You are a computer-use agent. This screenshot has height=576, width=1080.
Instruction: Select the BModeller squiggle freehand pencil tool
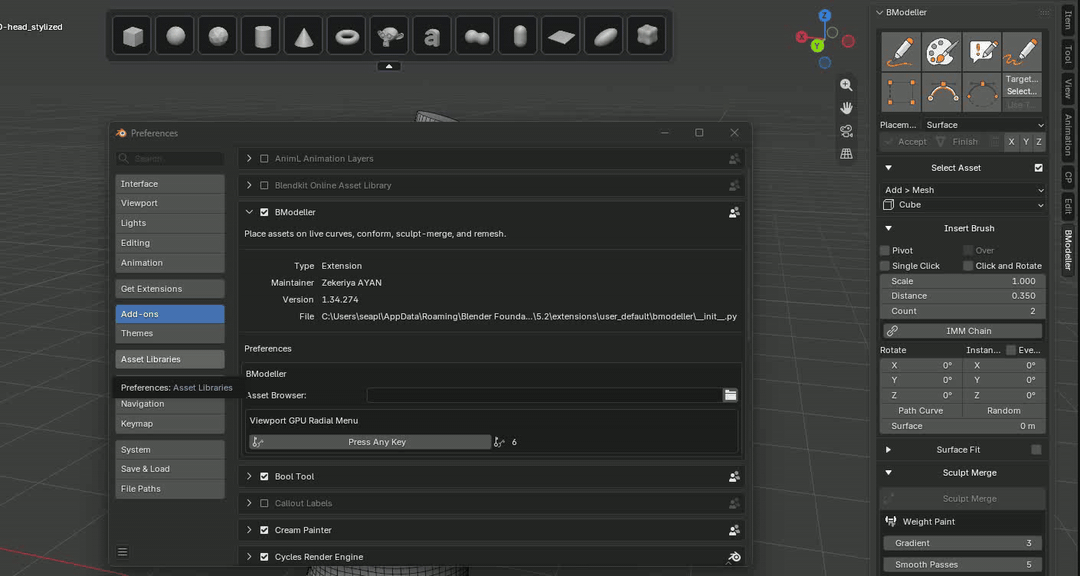1022,51
